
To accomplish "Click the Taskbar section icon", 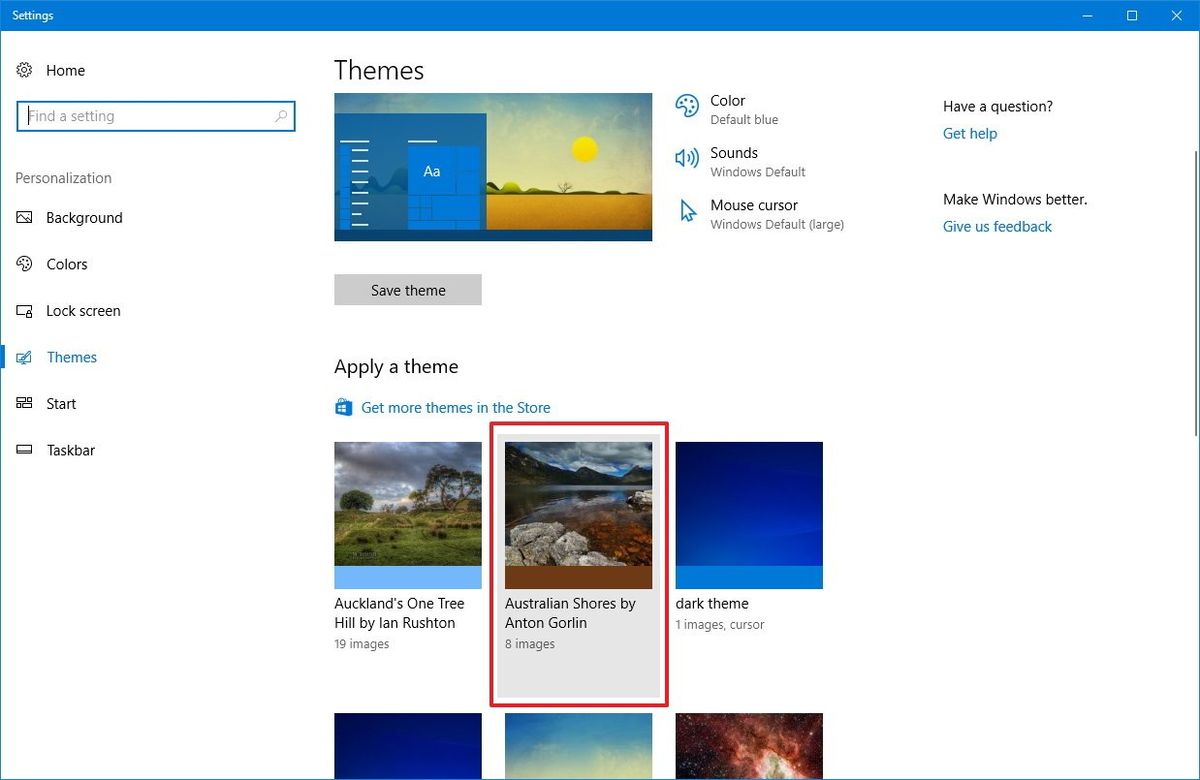I will pos(24,450).
